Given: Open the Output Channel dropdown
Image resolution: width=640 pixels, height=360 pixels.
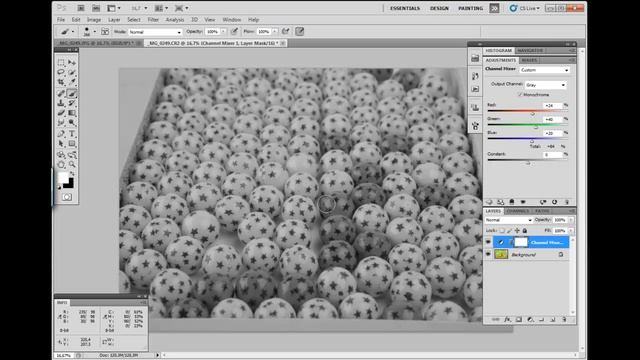Looking at the screenshot, I should pos(545,85).
